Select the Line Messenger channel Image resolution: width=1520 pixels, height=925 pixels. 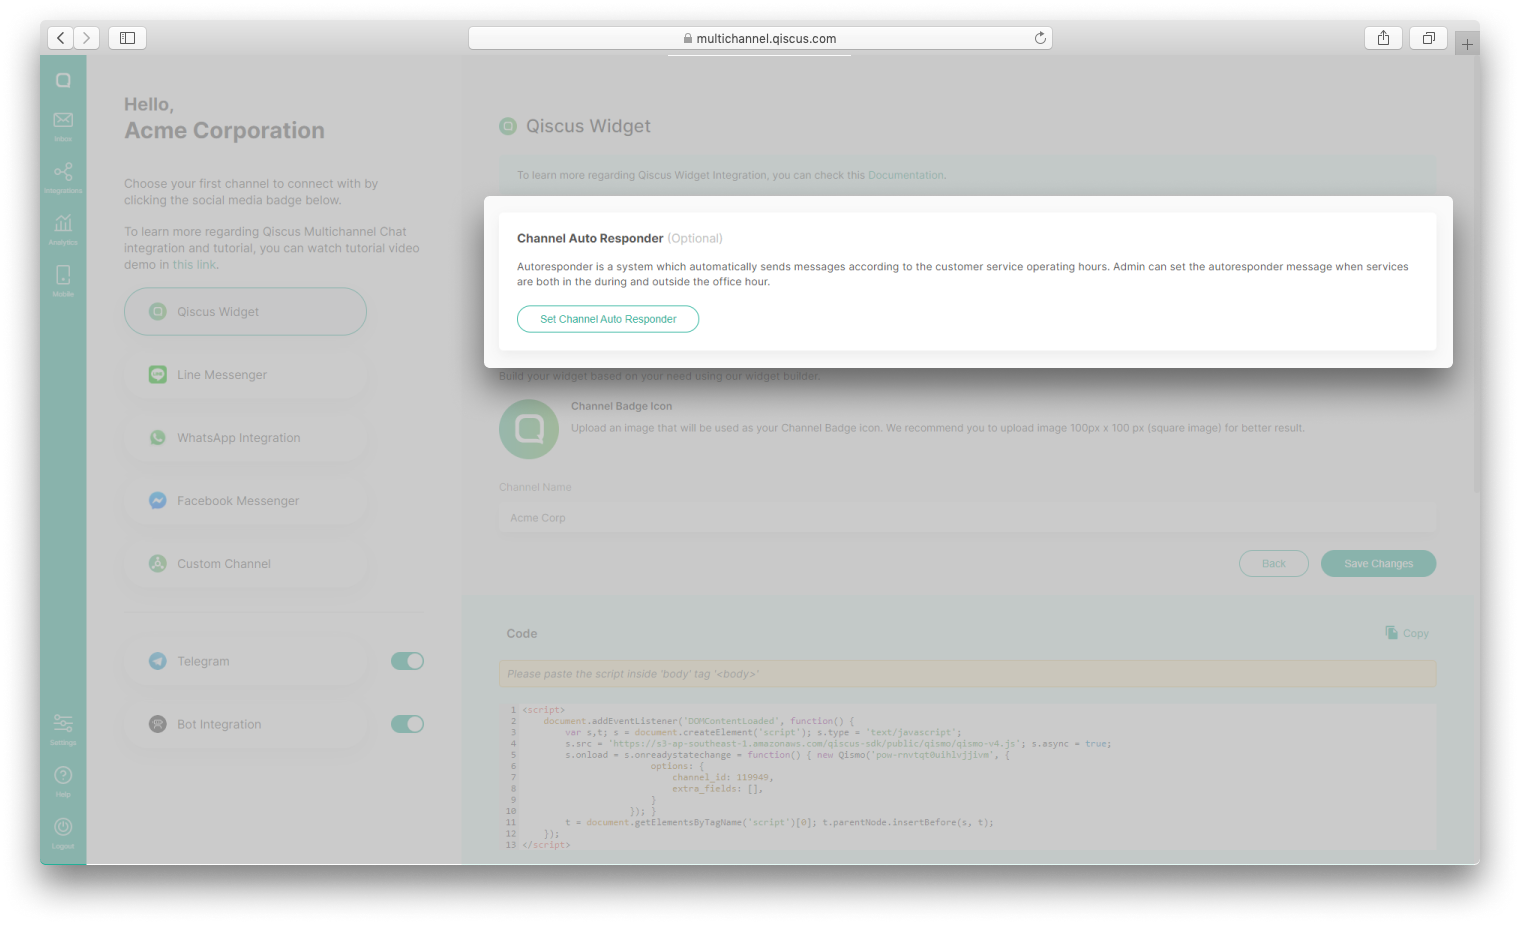pyautogui.click(x=245, y=374)
